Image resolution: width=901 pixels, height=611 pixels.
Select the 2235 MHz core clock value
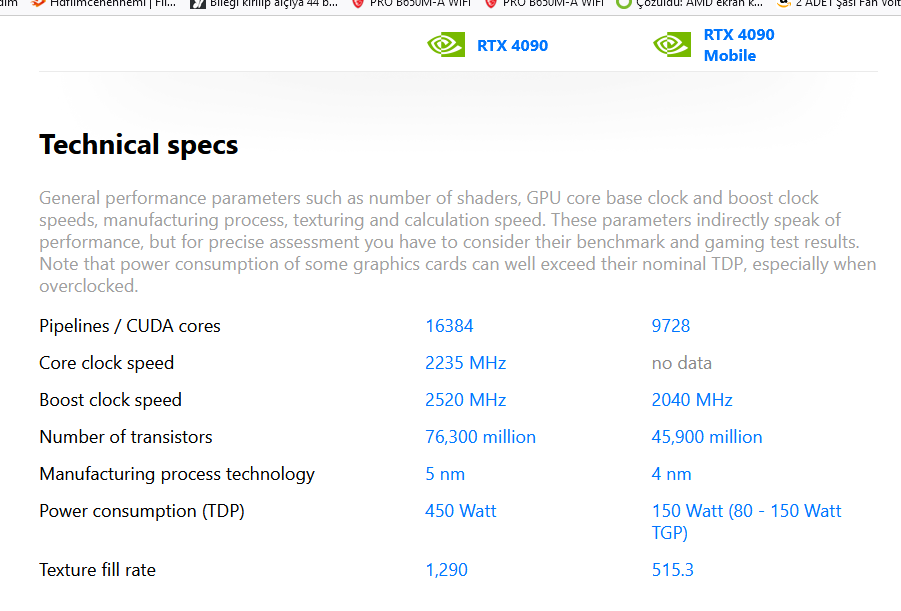pos(465,363)
